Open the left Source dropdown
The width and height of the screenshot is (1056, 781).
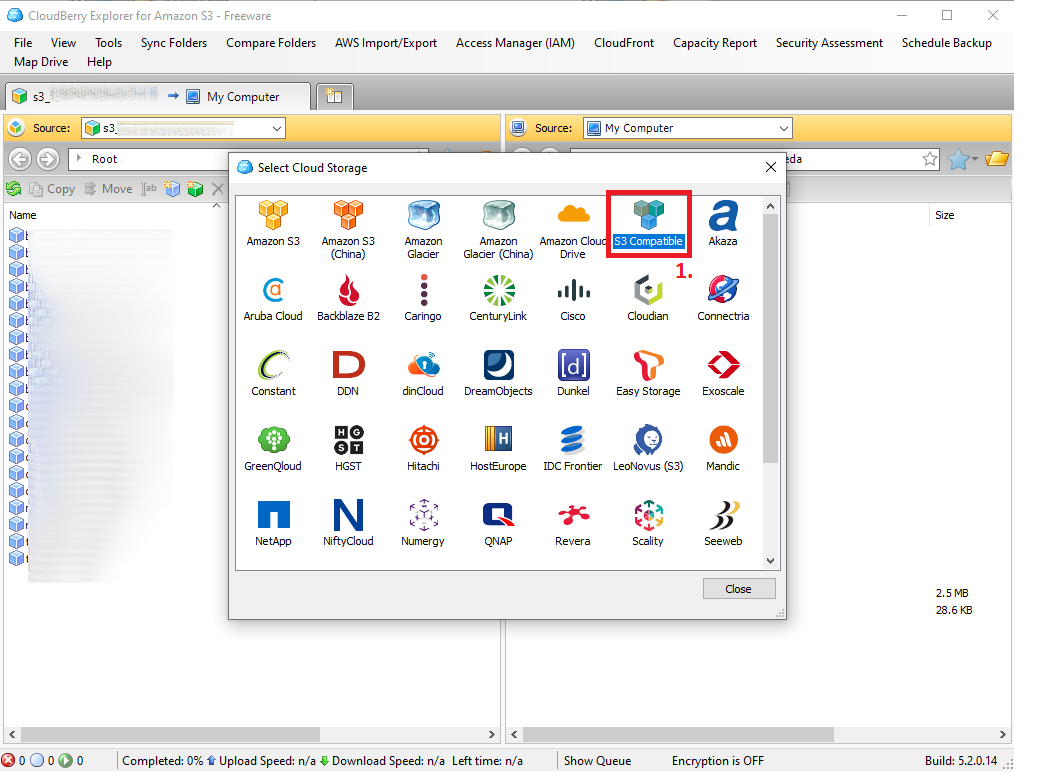coord(276,128)
